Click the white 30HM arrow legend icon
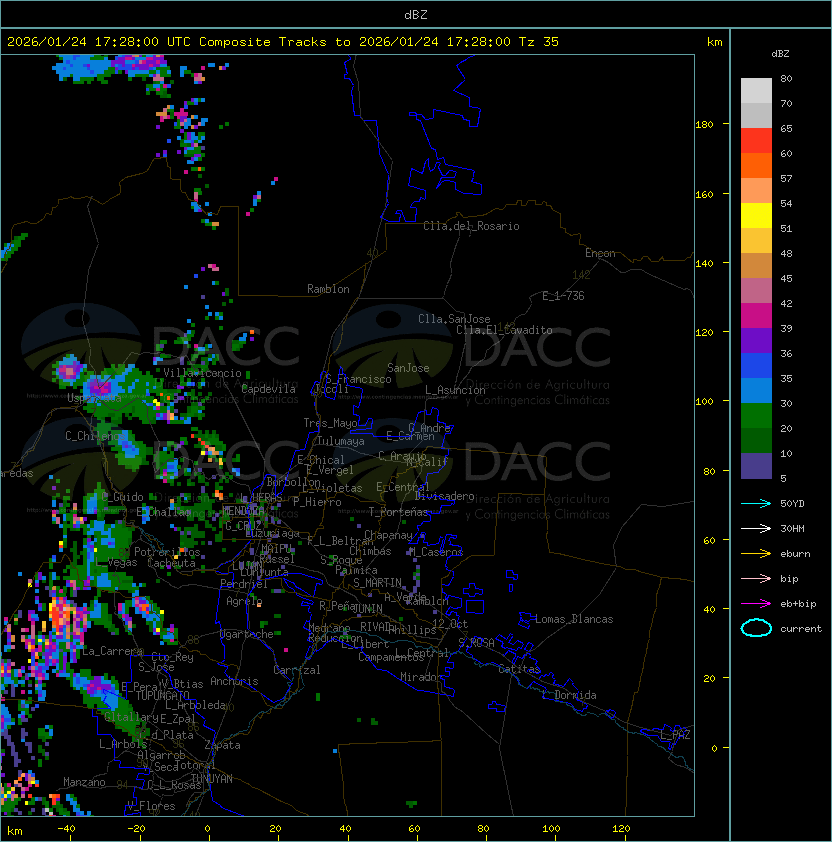The height and width of the screenshot is (842, 832). [756, 528]
